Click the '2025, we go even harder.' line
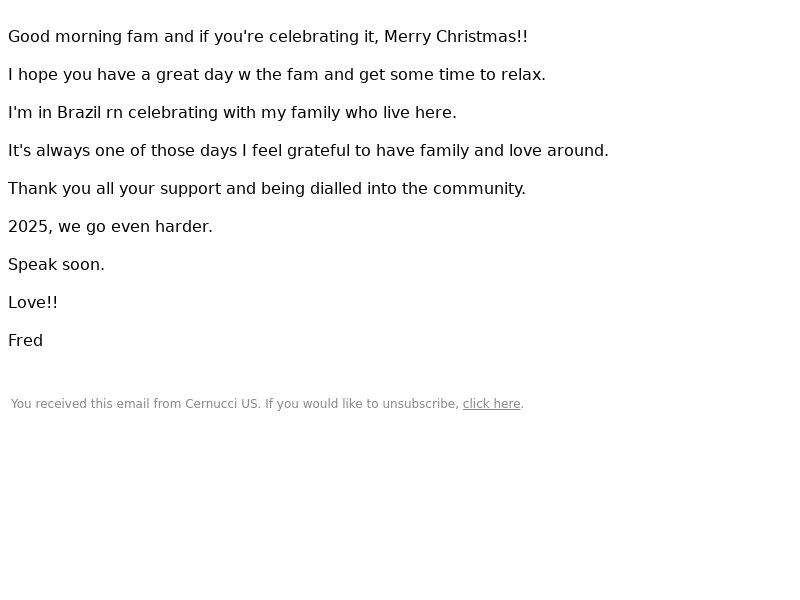Viewport: 800px width, 600px height. coord(110,227)
